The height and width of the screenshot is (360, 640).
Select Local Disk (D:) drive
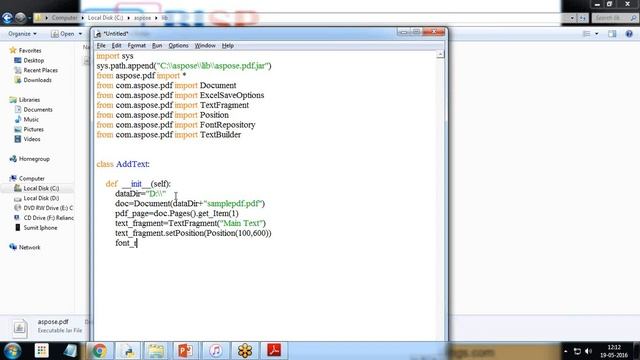41,198
